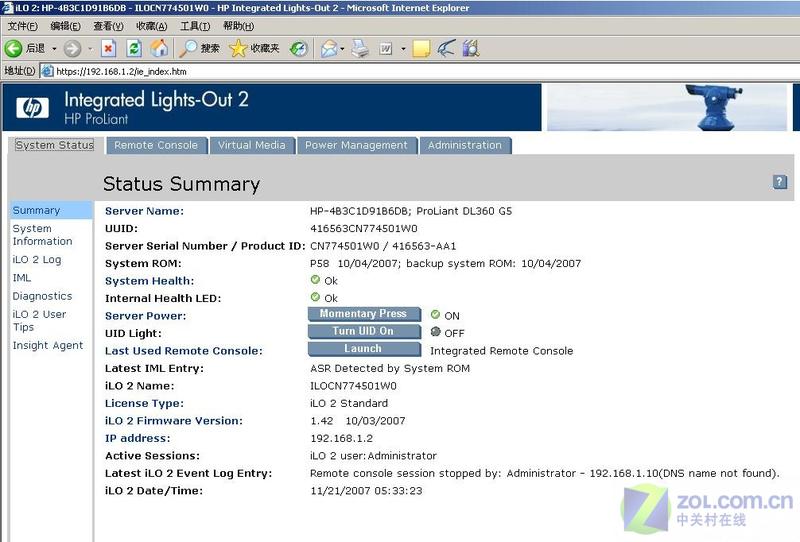Open Back button history dropdown arrow
The height and width of the screenshot is (542, 800).
point(54,49)
